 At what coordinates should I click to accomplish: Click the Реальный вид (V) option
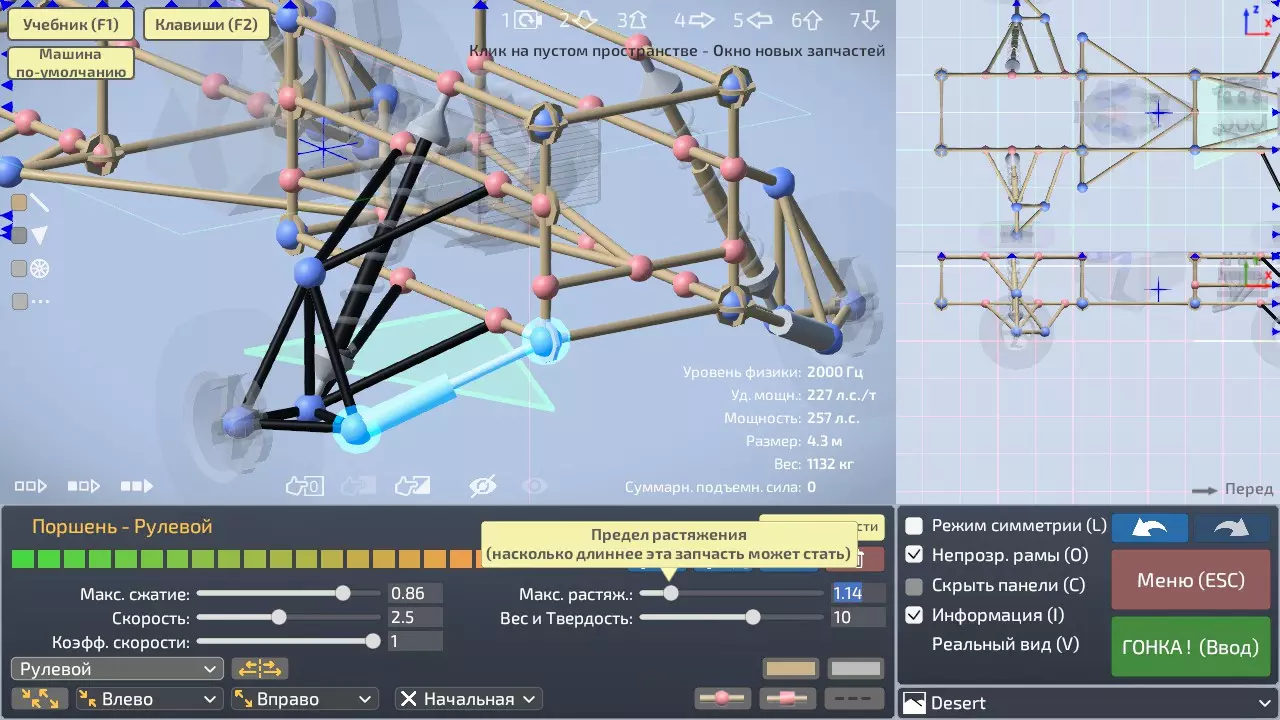1005,644
